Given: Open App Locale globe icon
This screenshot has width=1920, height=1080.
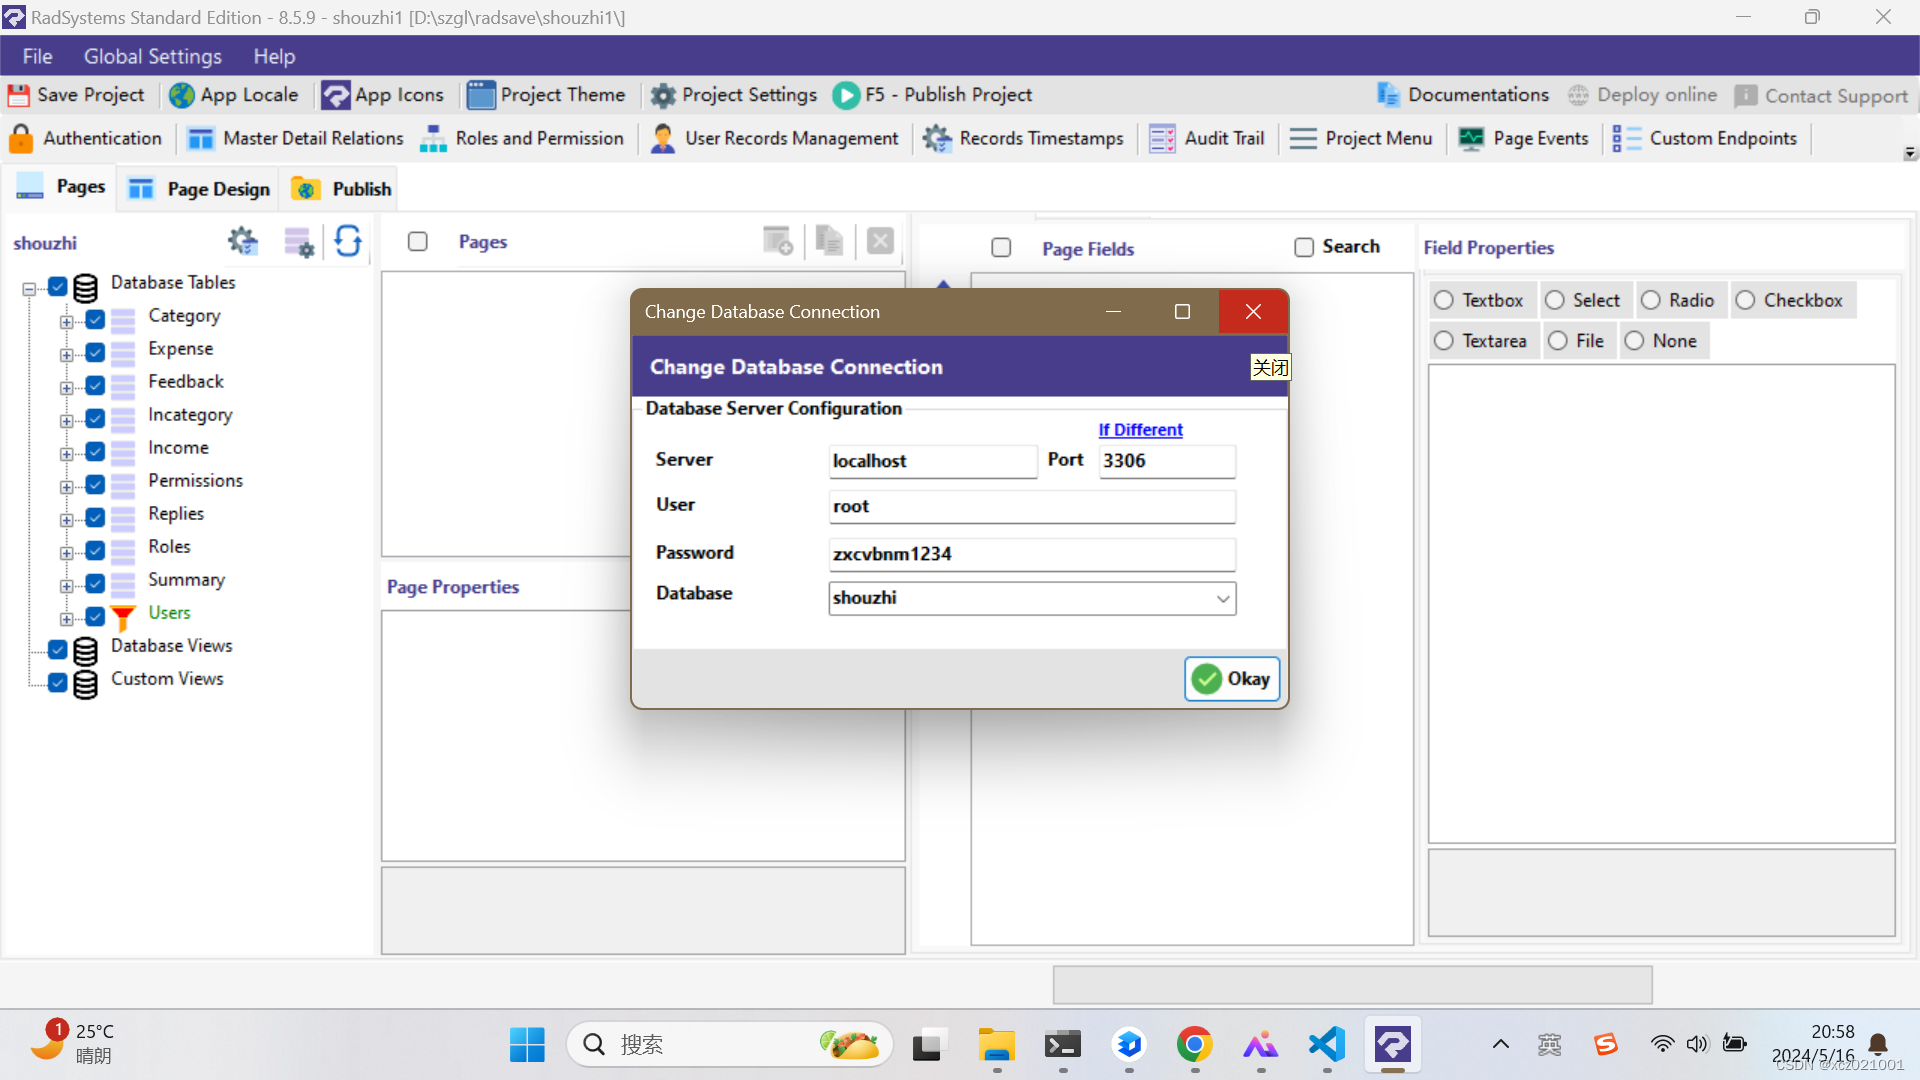Looking at the screenshot, I should click(181, 95).
